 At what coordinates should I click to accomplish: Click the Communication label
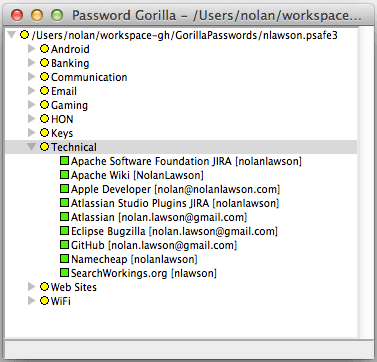click(x=89, y=77)
